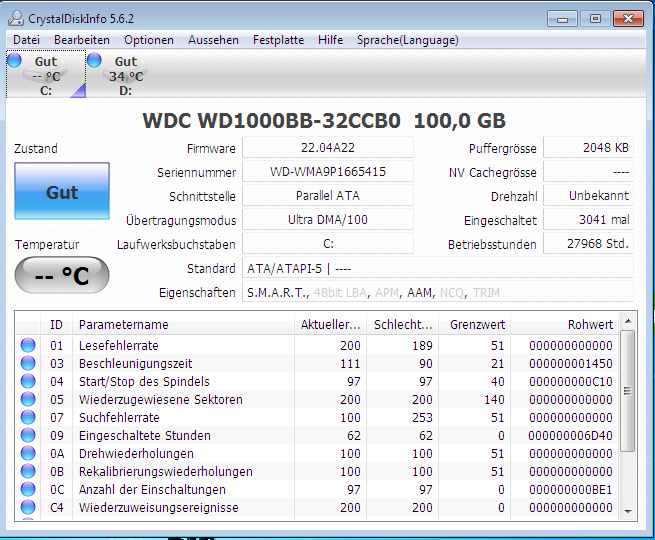The image size is (655, 540).
Task: Minimize the CrystalDiskInfo window
Action: tap(562, 18)
